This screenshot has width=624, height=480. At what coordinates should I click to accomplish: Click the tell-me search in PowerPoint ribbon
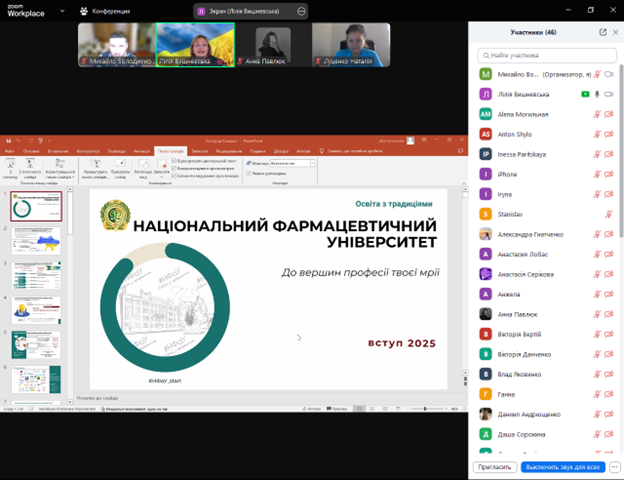click(351, 151)
